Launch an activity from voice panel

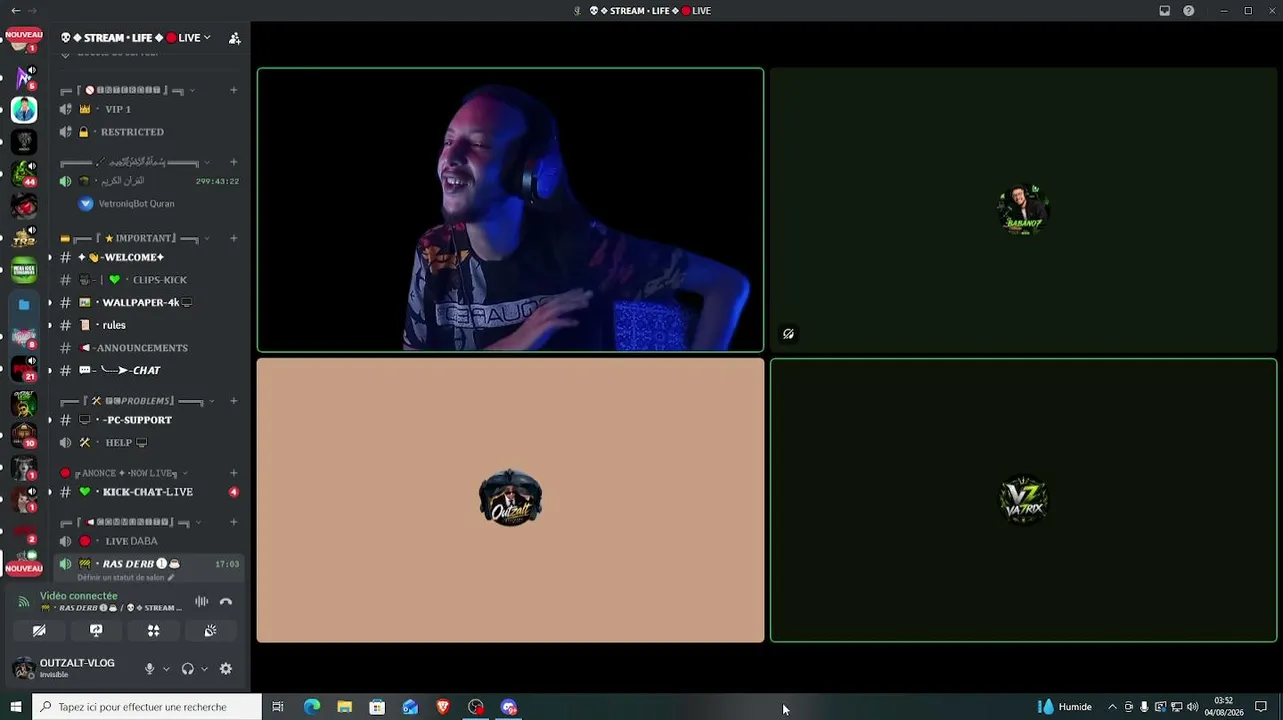153,631
